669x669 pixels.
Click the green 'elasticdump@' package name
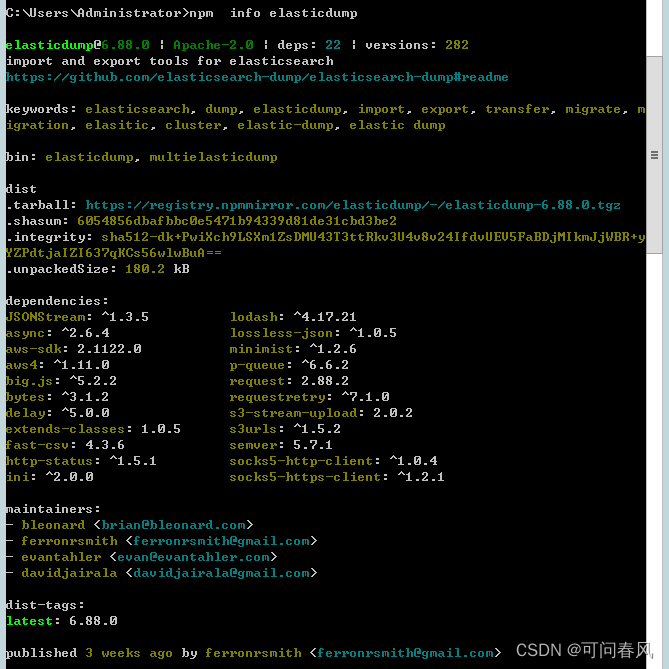point(53,45)
